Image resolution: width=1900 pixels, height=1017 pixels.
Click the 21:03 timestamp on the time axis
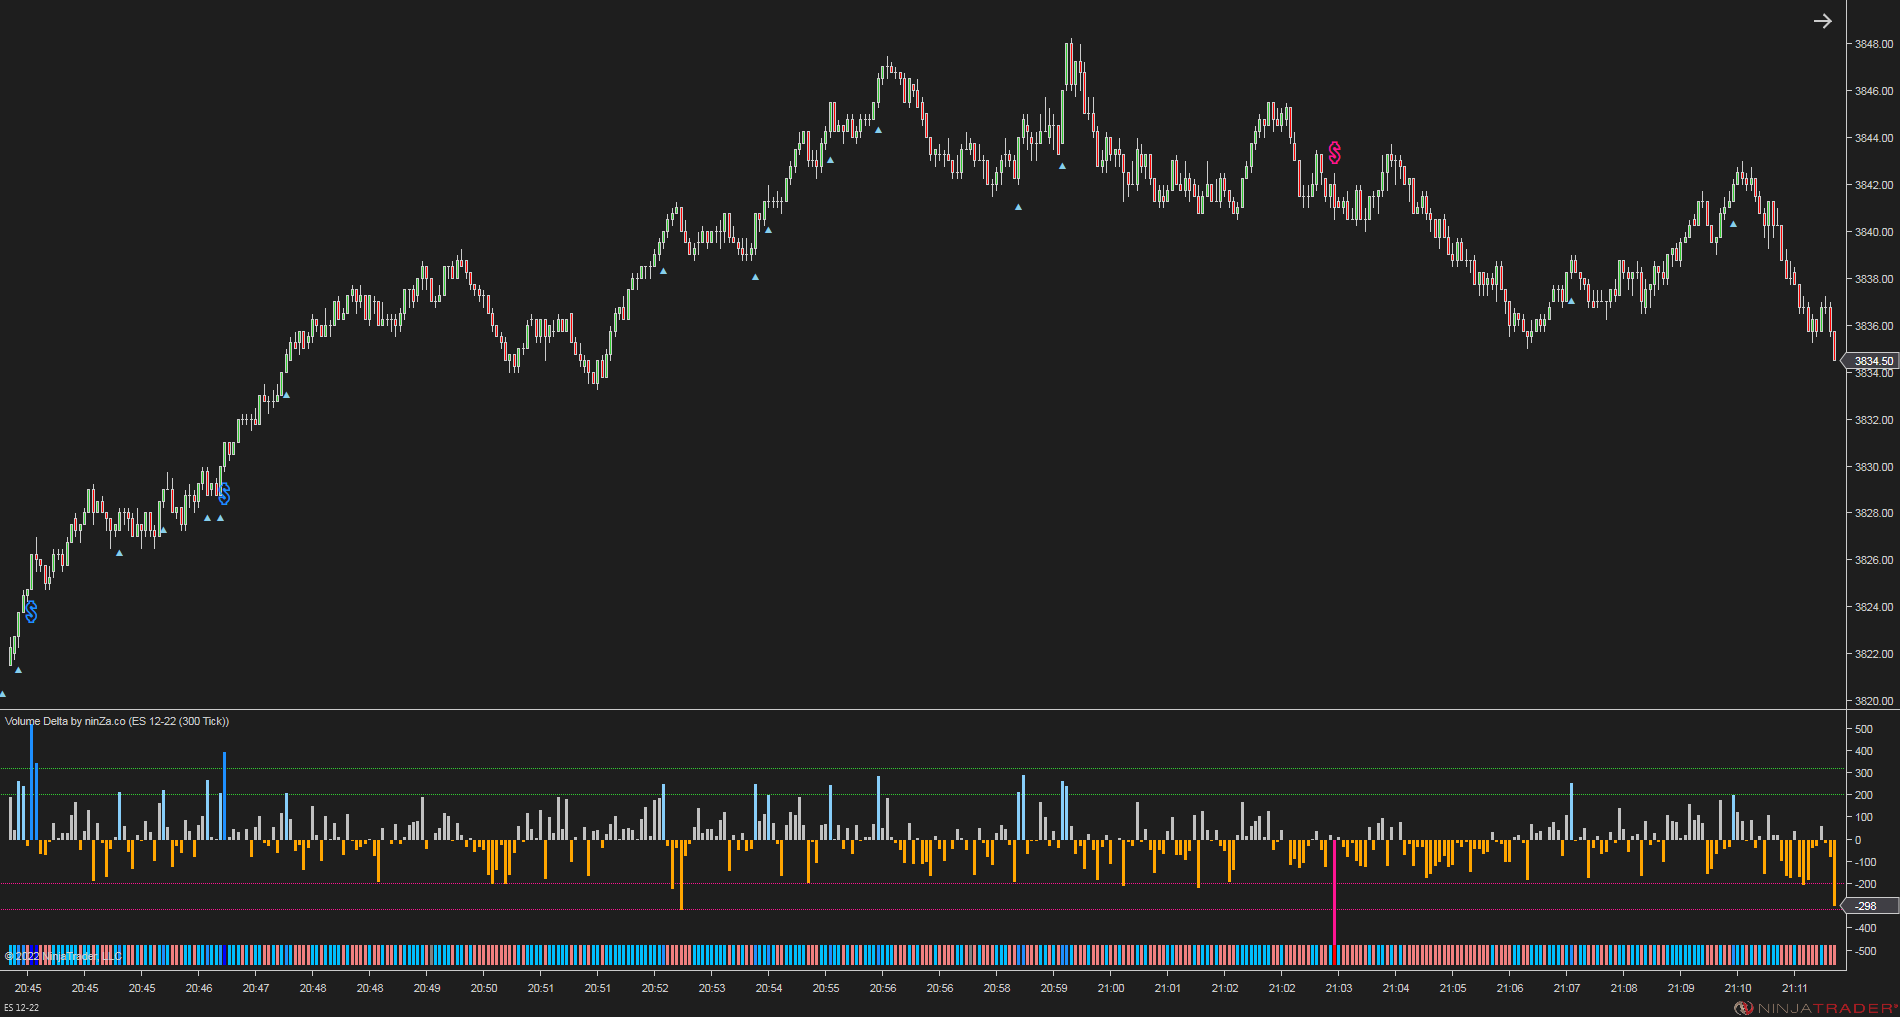[1338, 988]
